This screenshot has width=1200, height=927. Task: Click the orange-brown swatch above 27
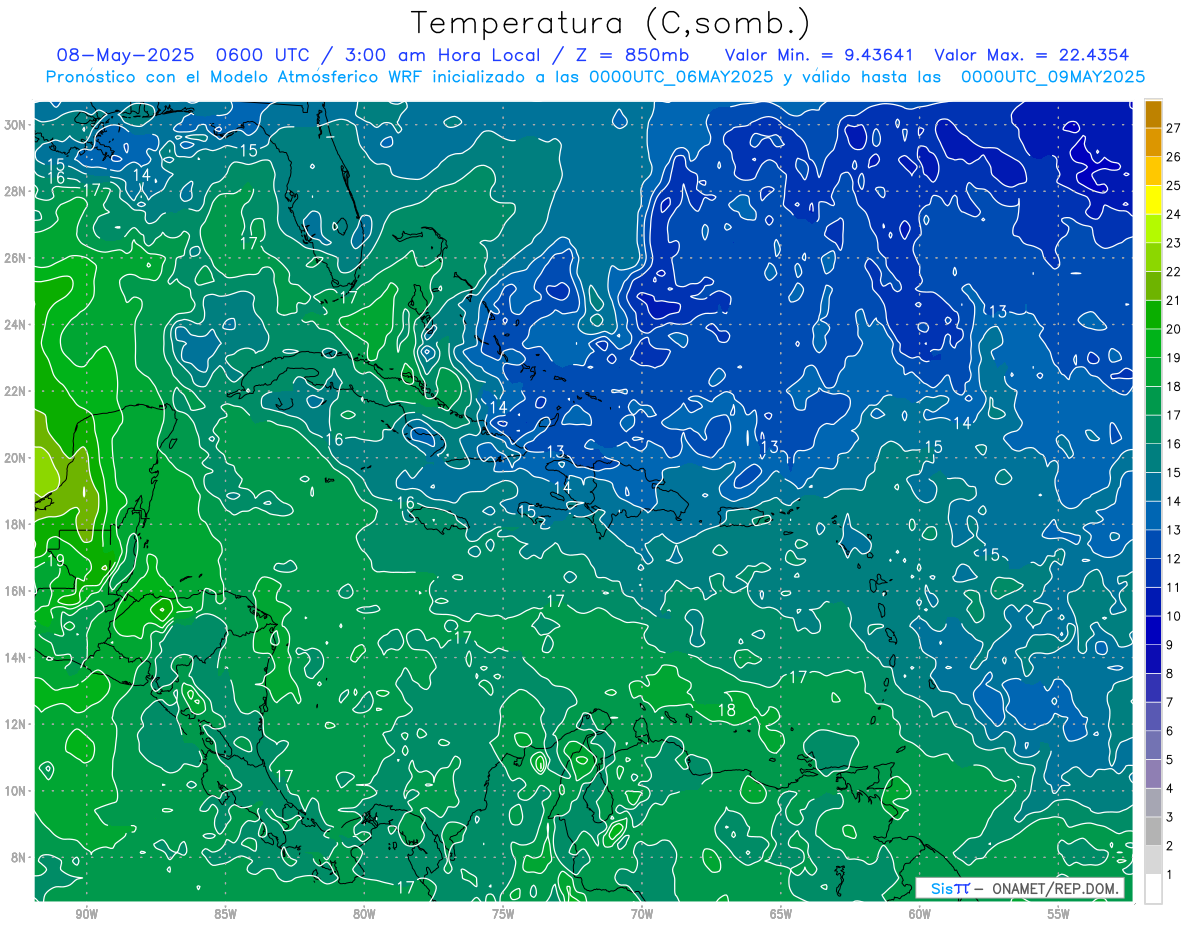1153,113
